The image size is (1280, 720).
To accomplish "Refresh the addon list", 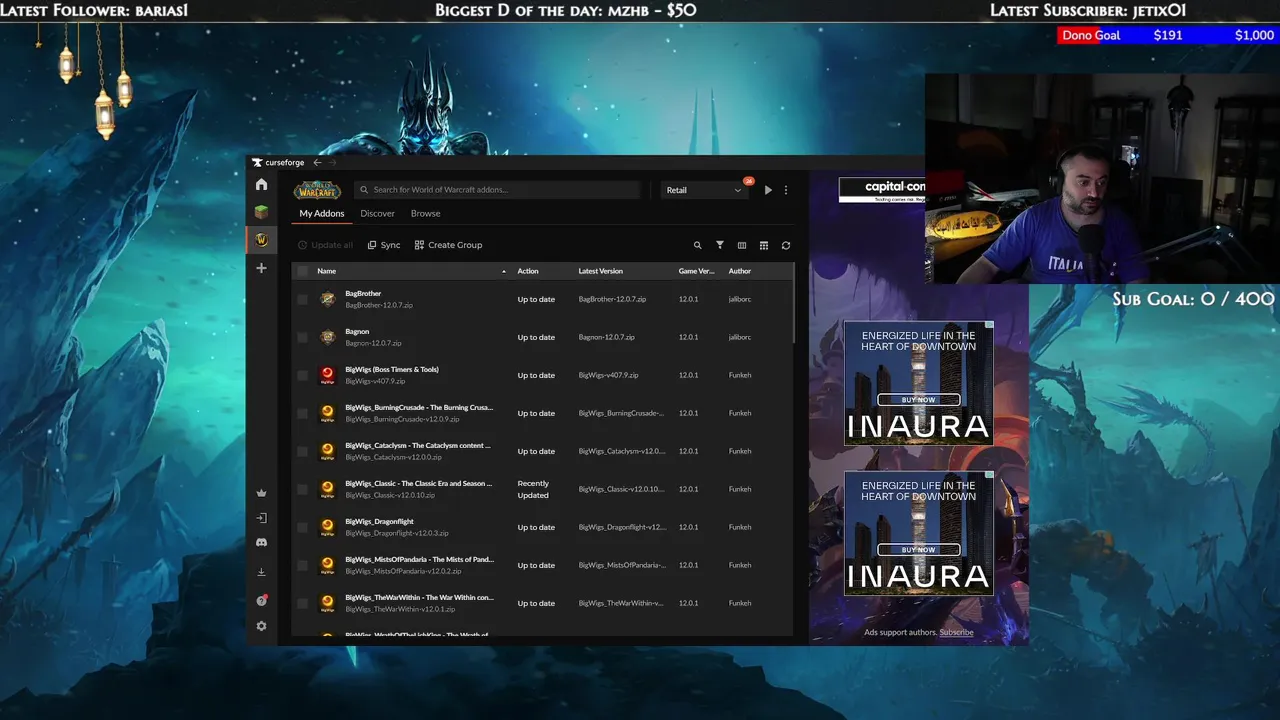I will coord(786,245).
